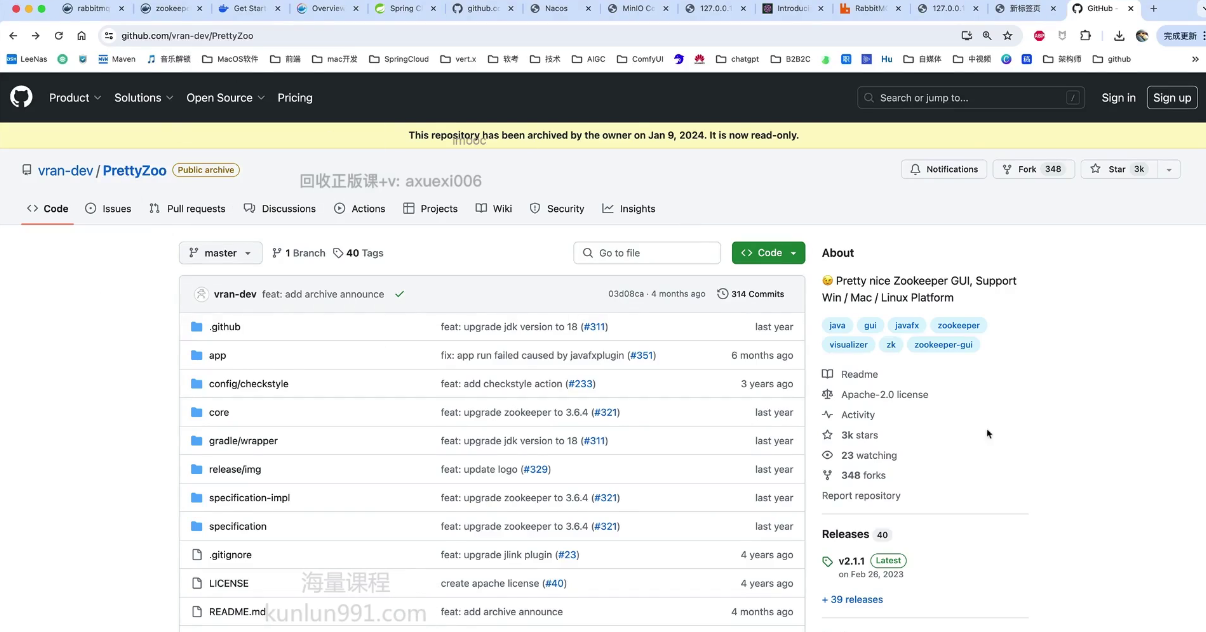The width and height of the screenshot is (1206, 632).
Task: Open the gradle/wrapper folder
Action: pyautogui.click(x=243, y=441)
